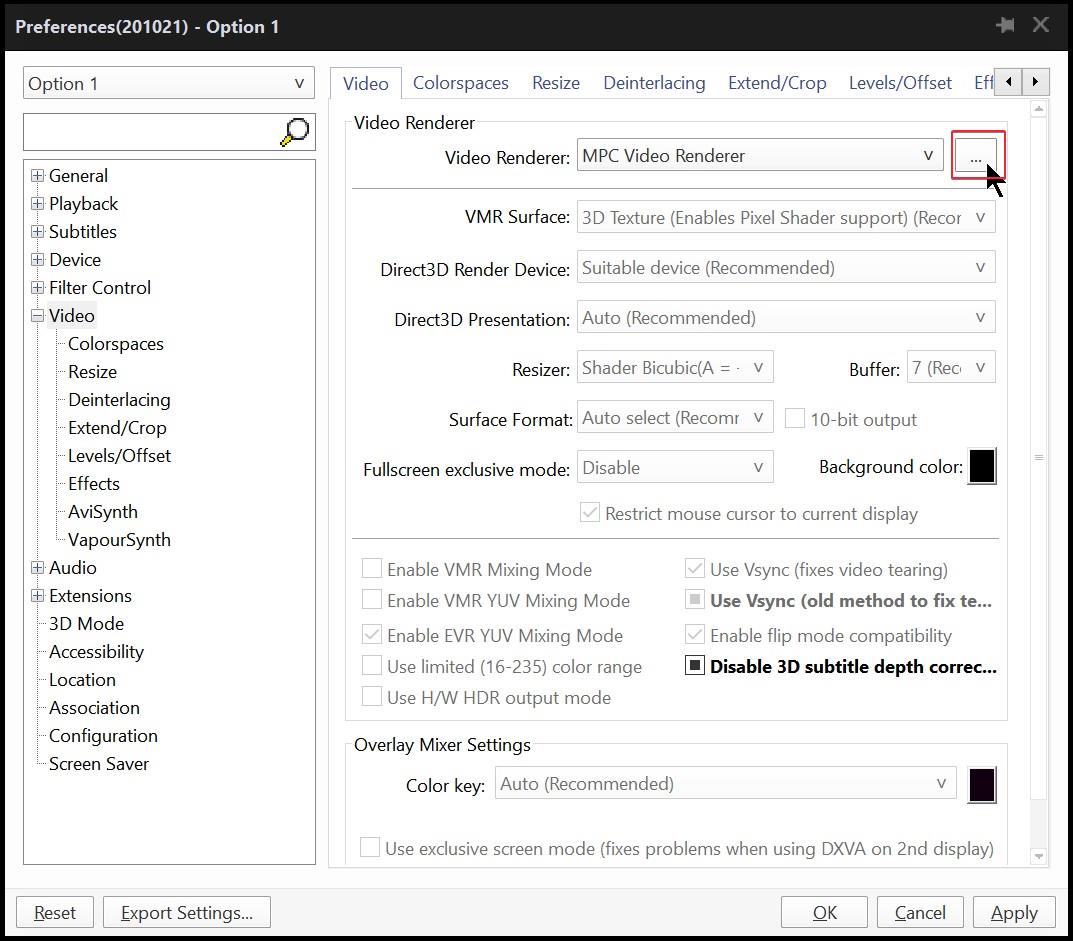
Task: Open the Resizer dropdown
Action: [675, 368]
